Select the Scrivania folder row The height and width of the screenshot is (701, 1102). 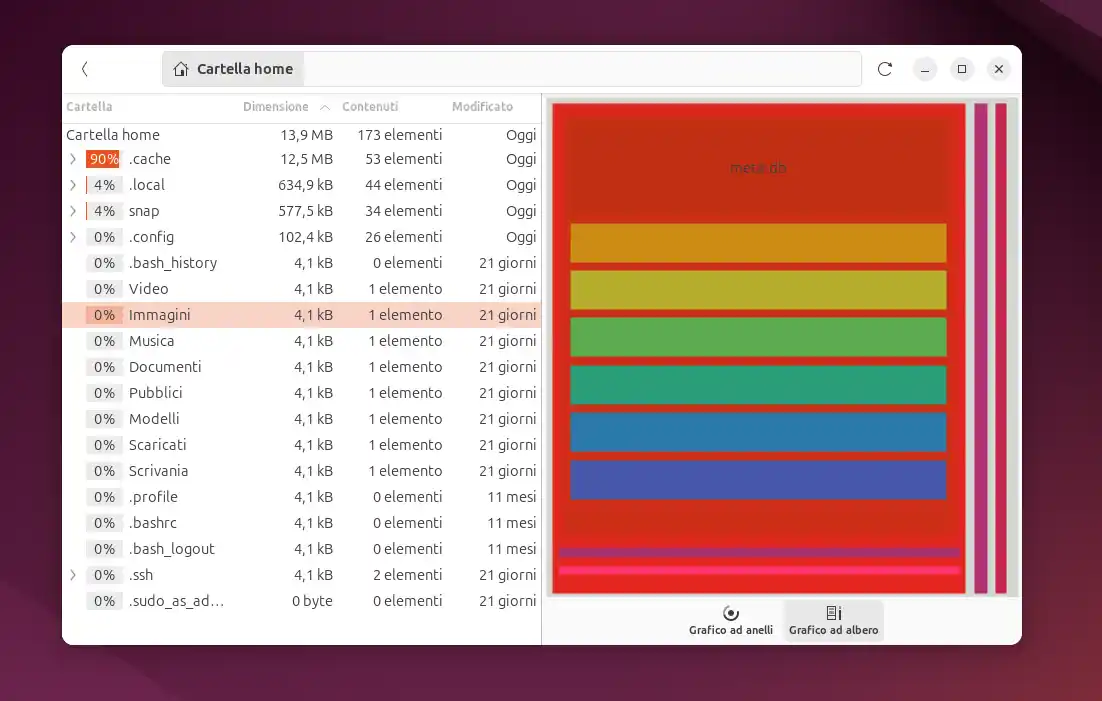tap(302, 471)
